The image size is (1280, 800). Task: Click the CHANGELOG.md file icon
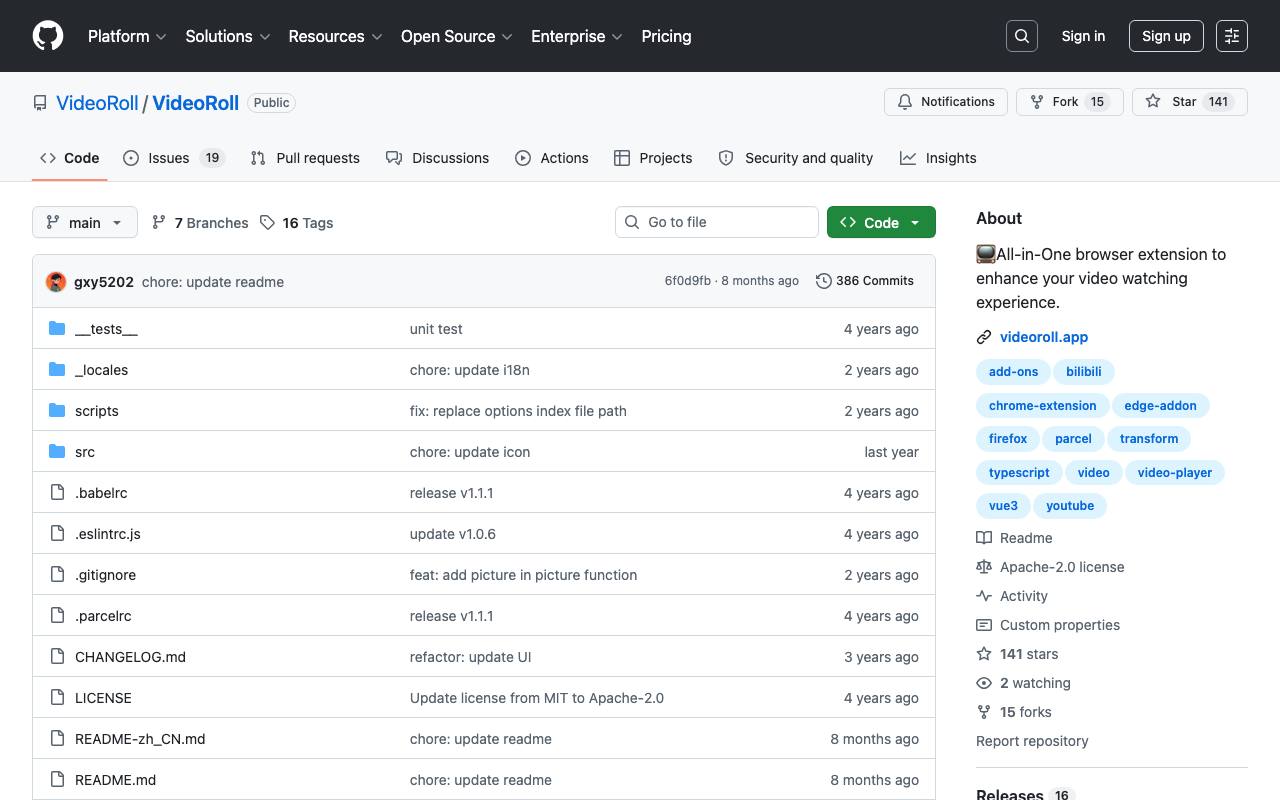pos(57,657)
